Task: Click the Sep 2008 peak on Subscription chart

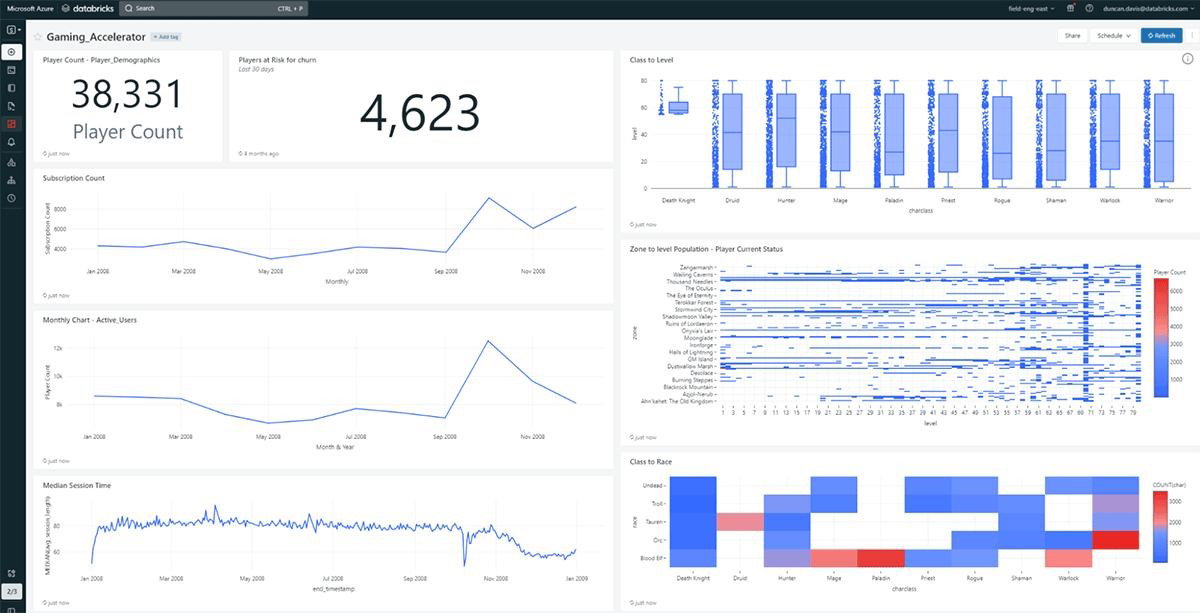Action: [489, 198]
